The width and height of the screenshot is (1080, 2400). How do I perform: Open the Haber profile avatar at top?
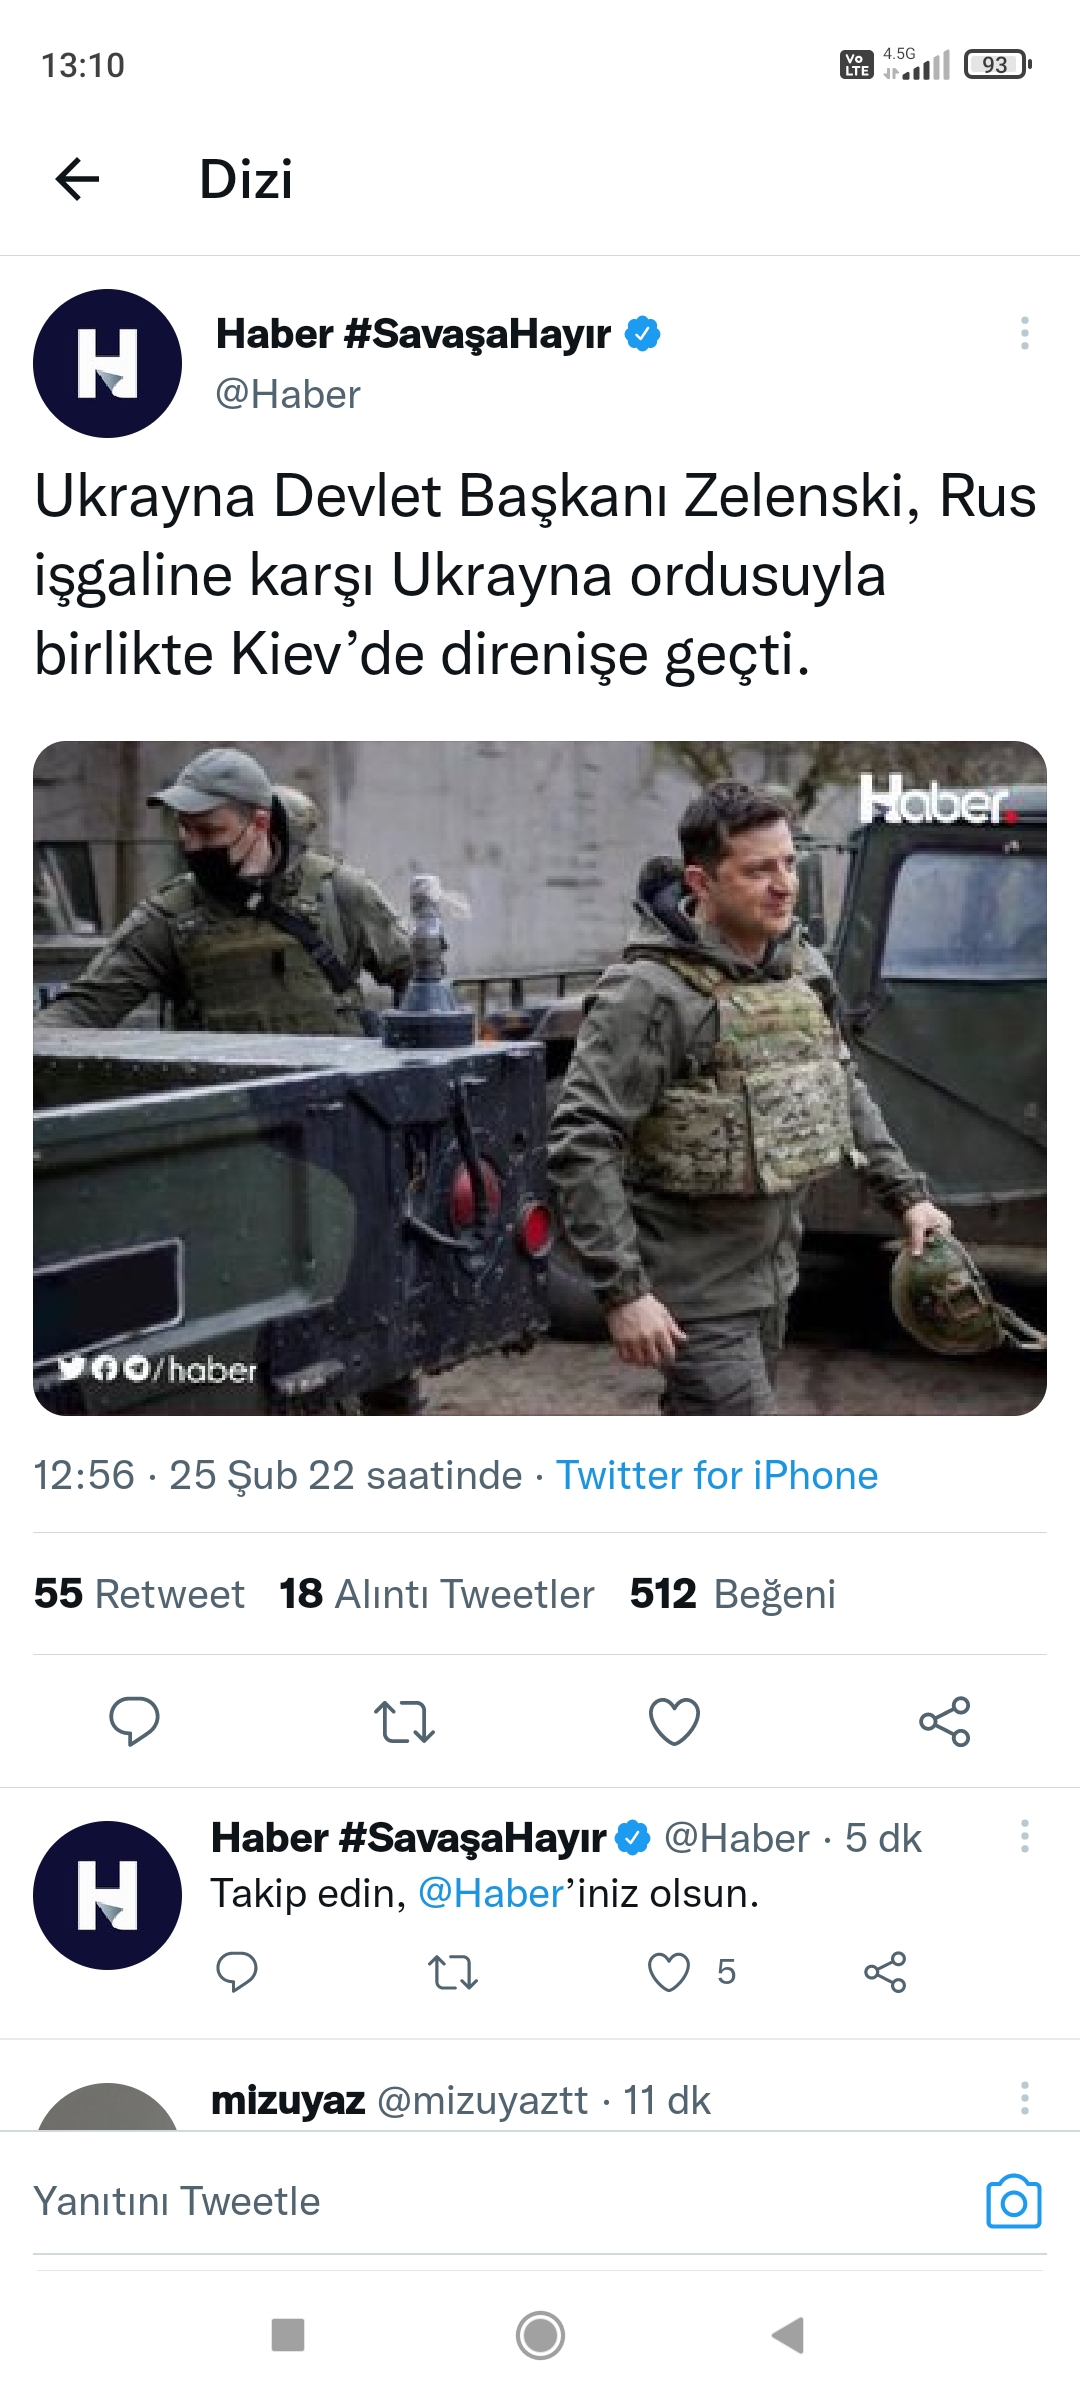pyautogui.click(x=107, y=363)
